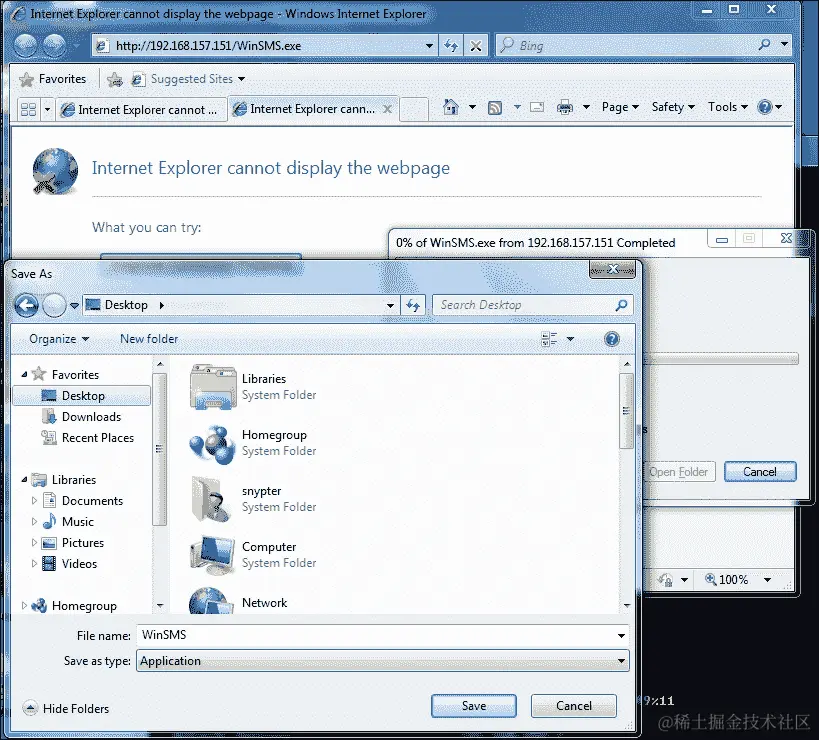The image size is (819, 740).
Task: Click the File name input field
Action: [x=382, y=635]
